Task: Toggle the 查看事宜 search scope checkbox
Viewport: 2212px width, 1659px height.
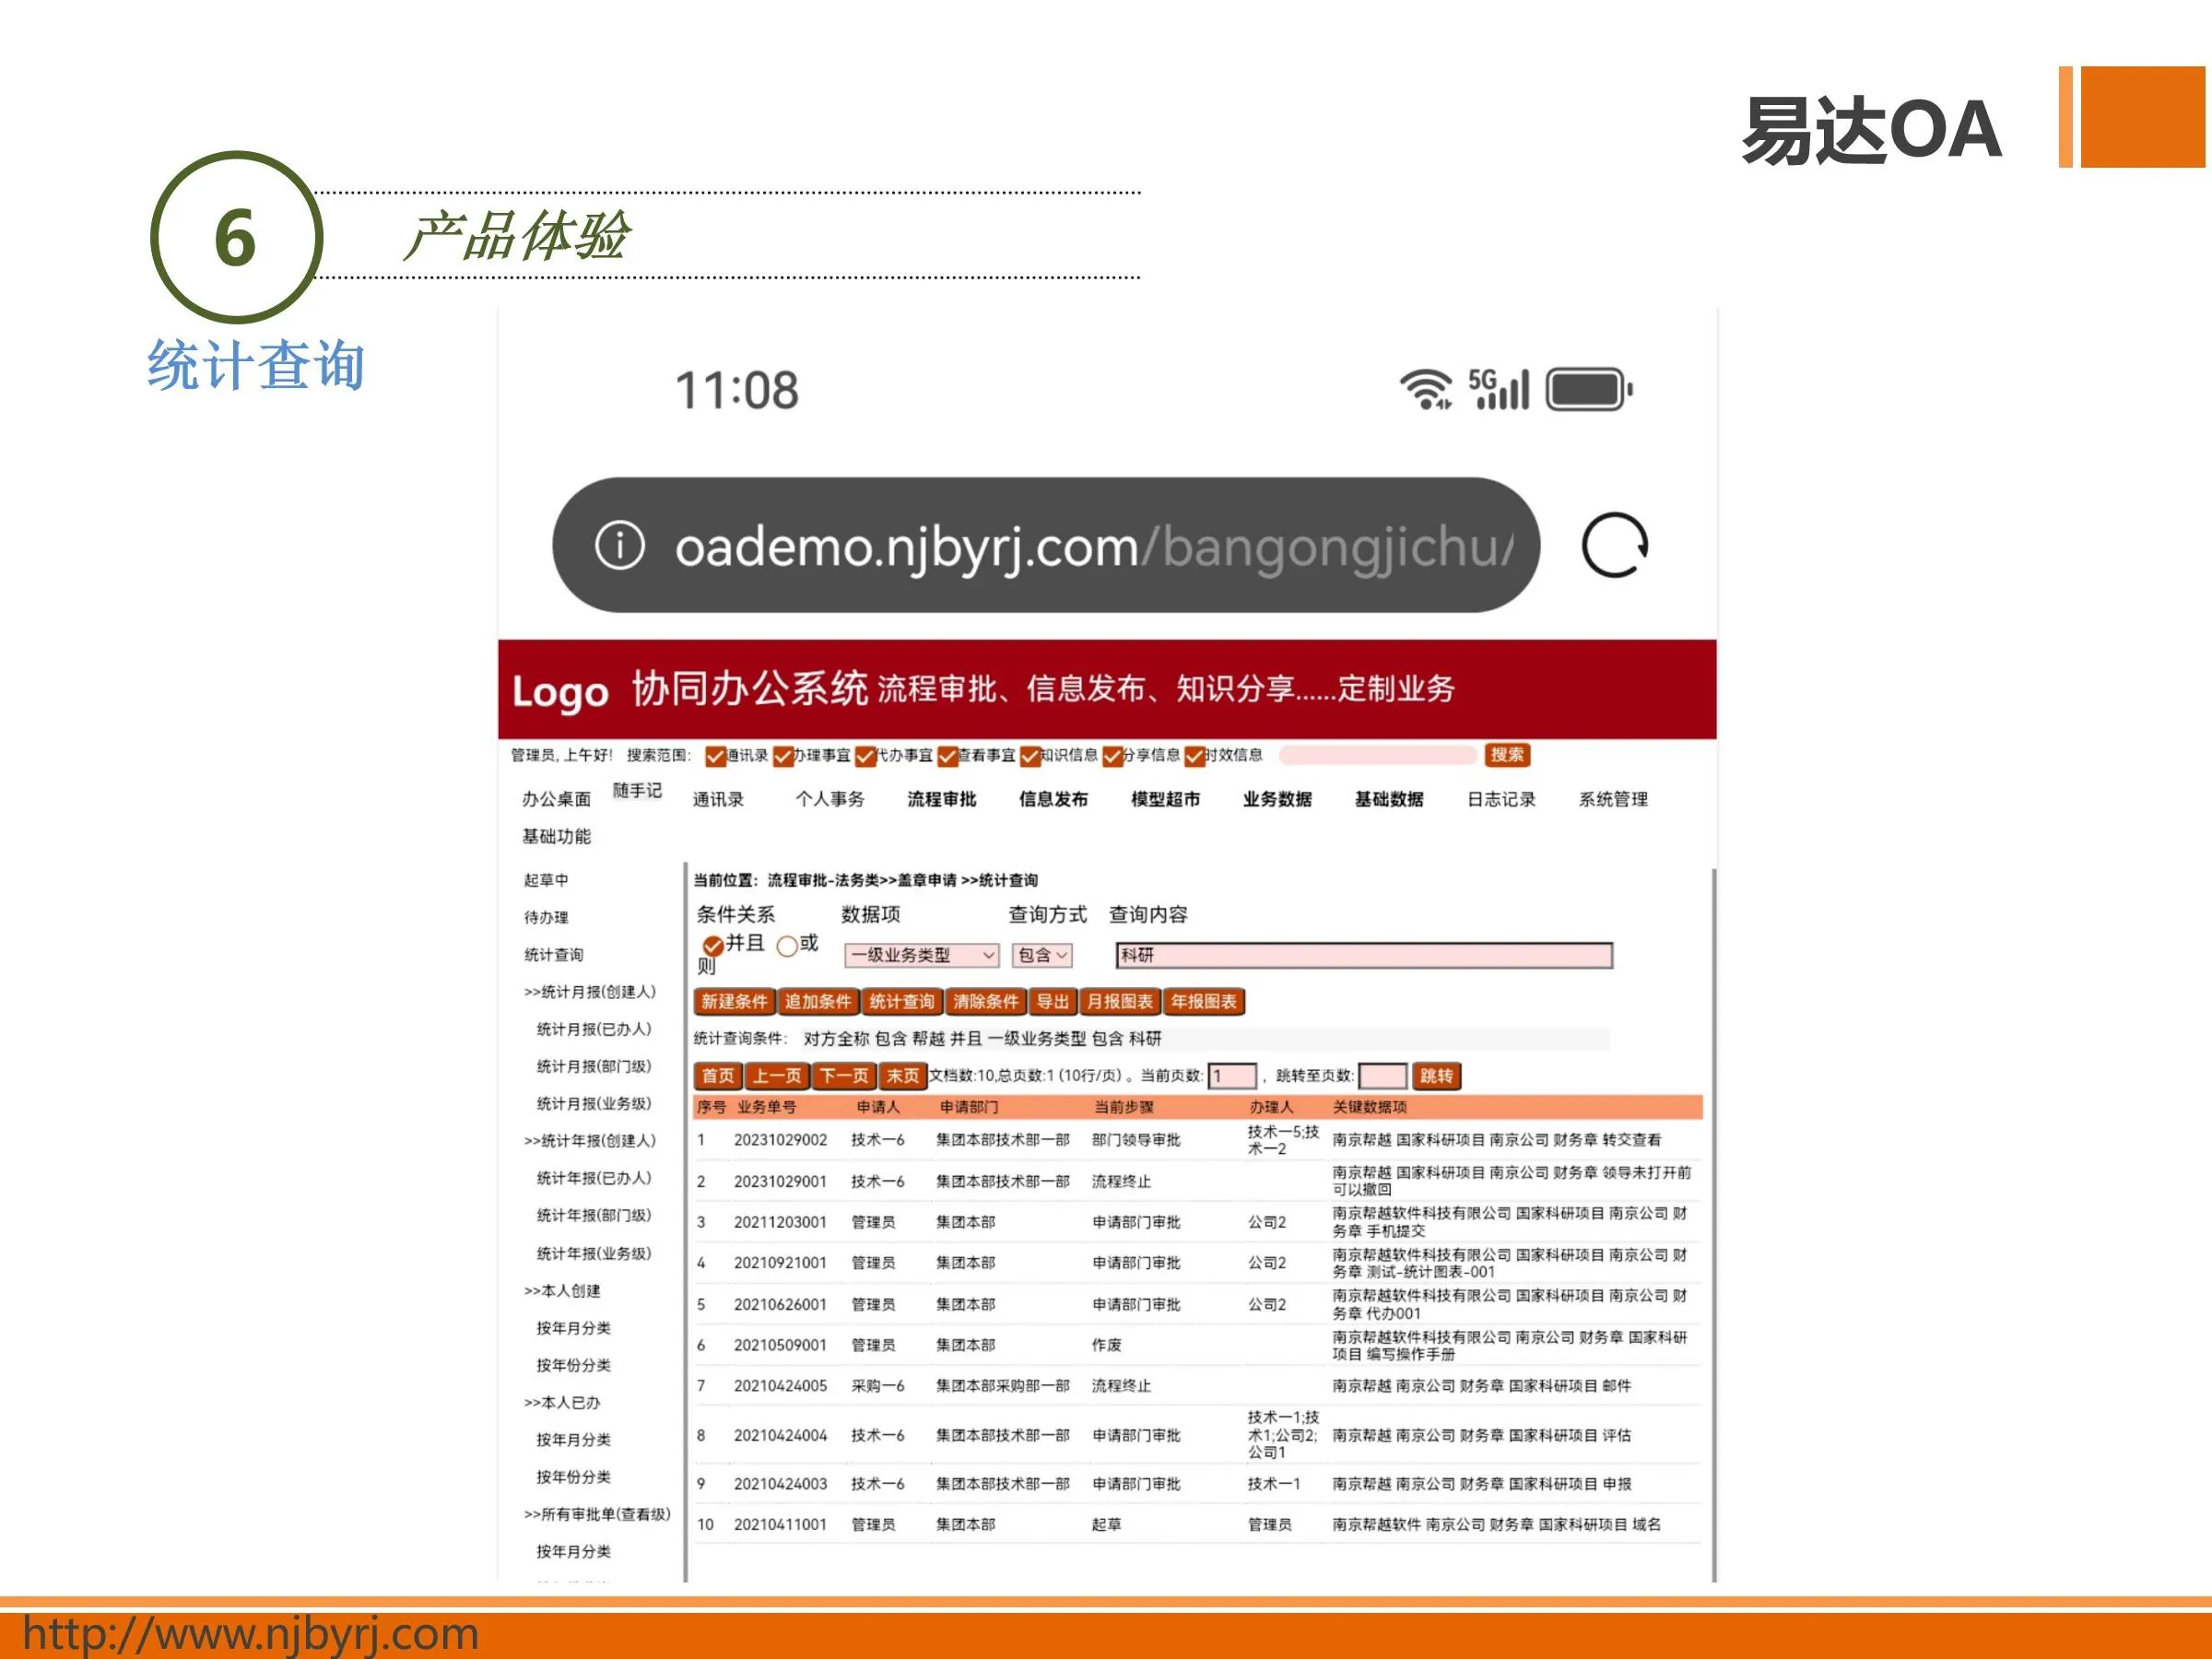Action: coord(947,756)
